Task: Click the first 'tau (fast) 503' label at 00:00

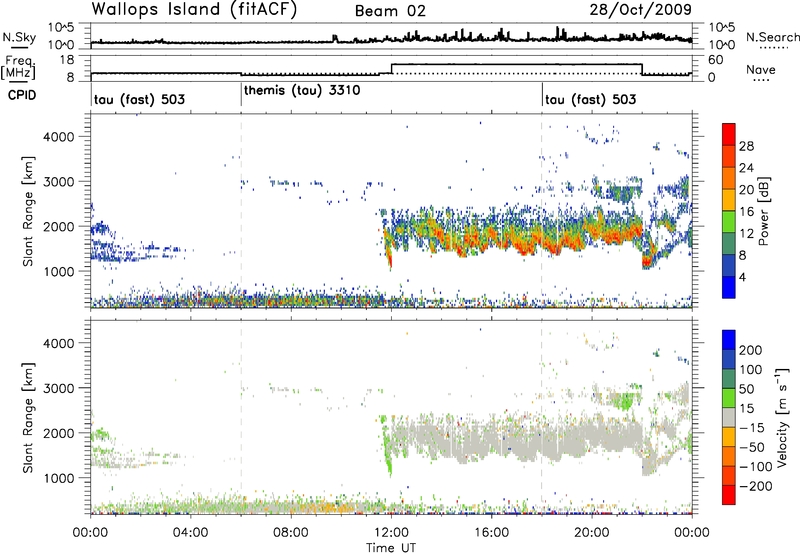Action: (x=139, y=99)
